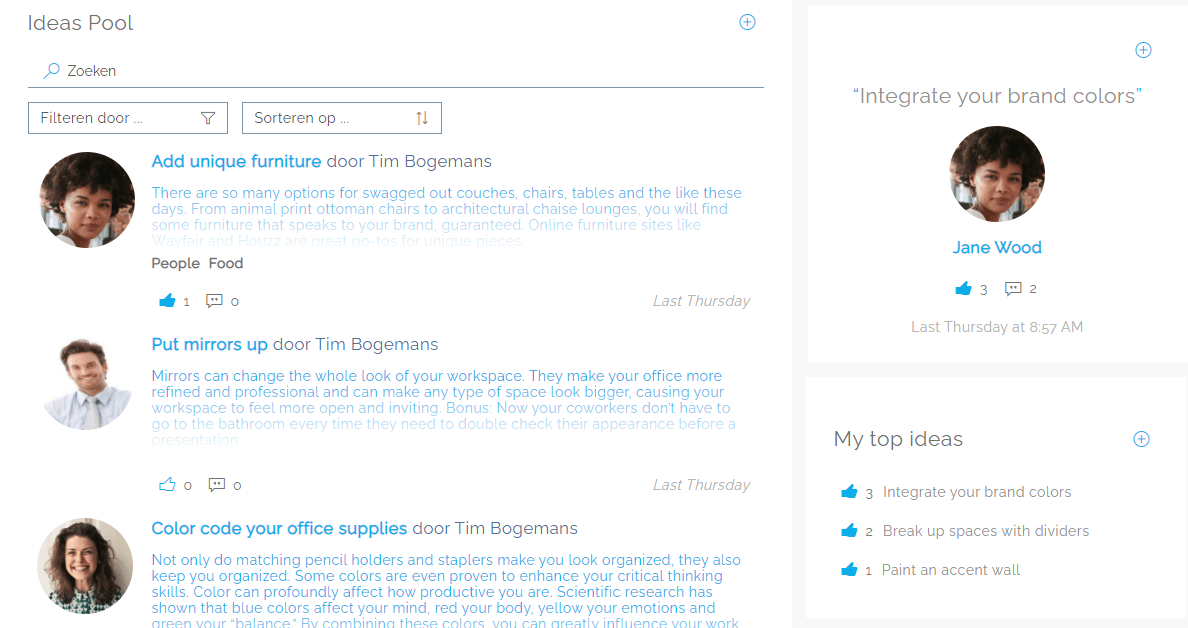
Task: Open comments on Add unique furniture idea
Action: coord(214,300)
